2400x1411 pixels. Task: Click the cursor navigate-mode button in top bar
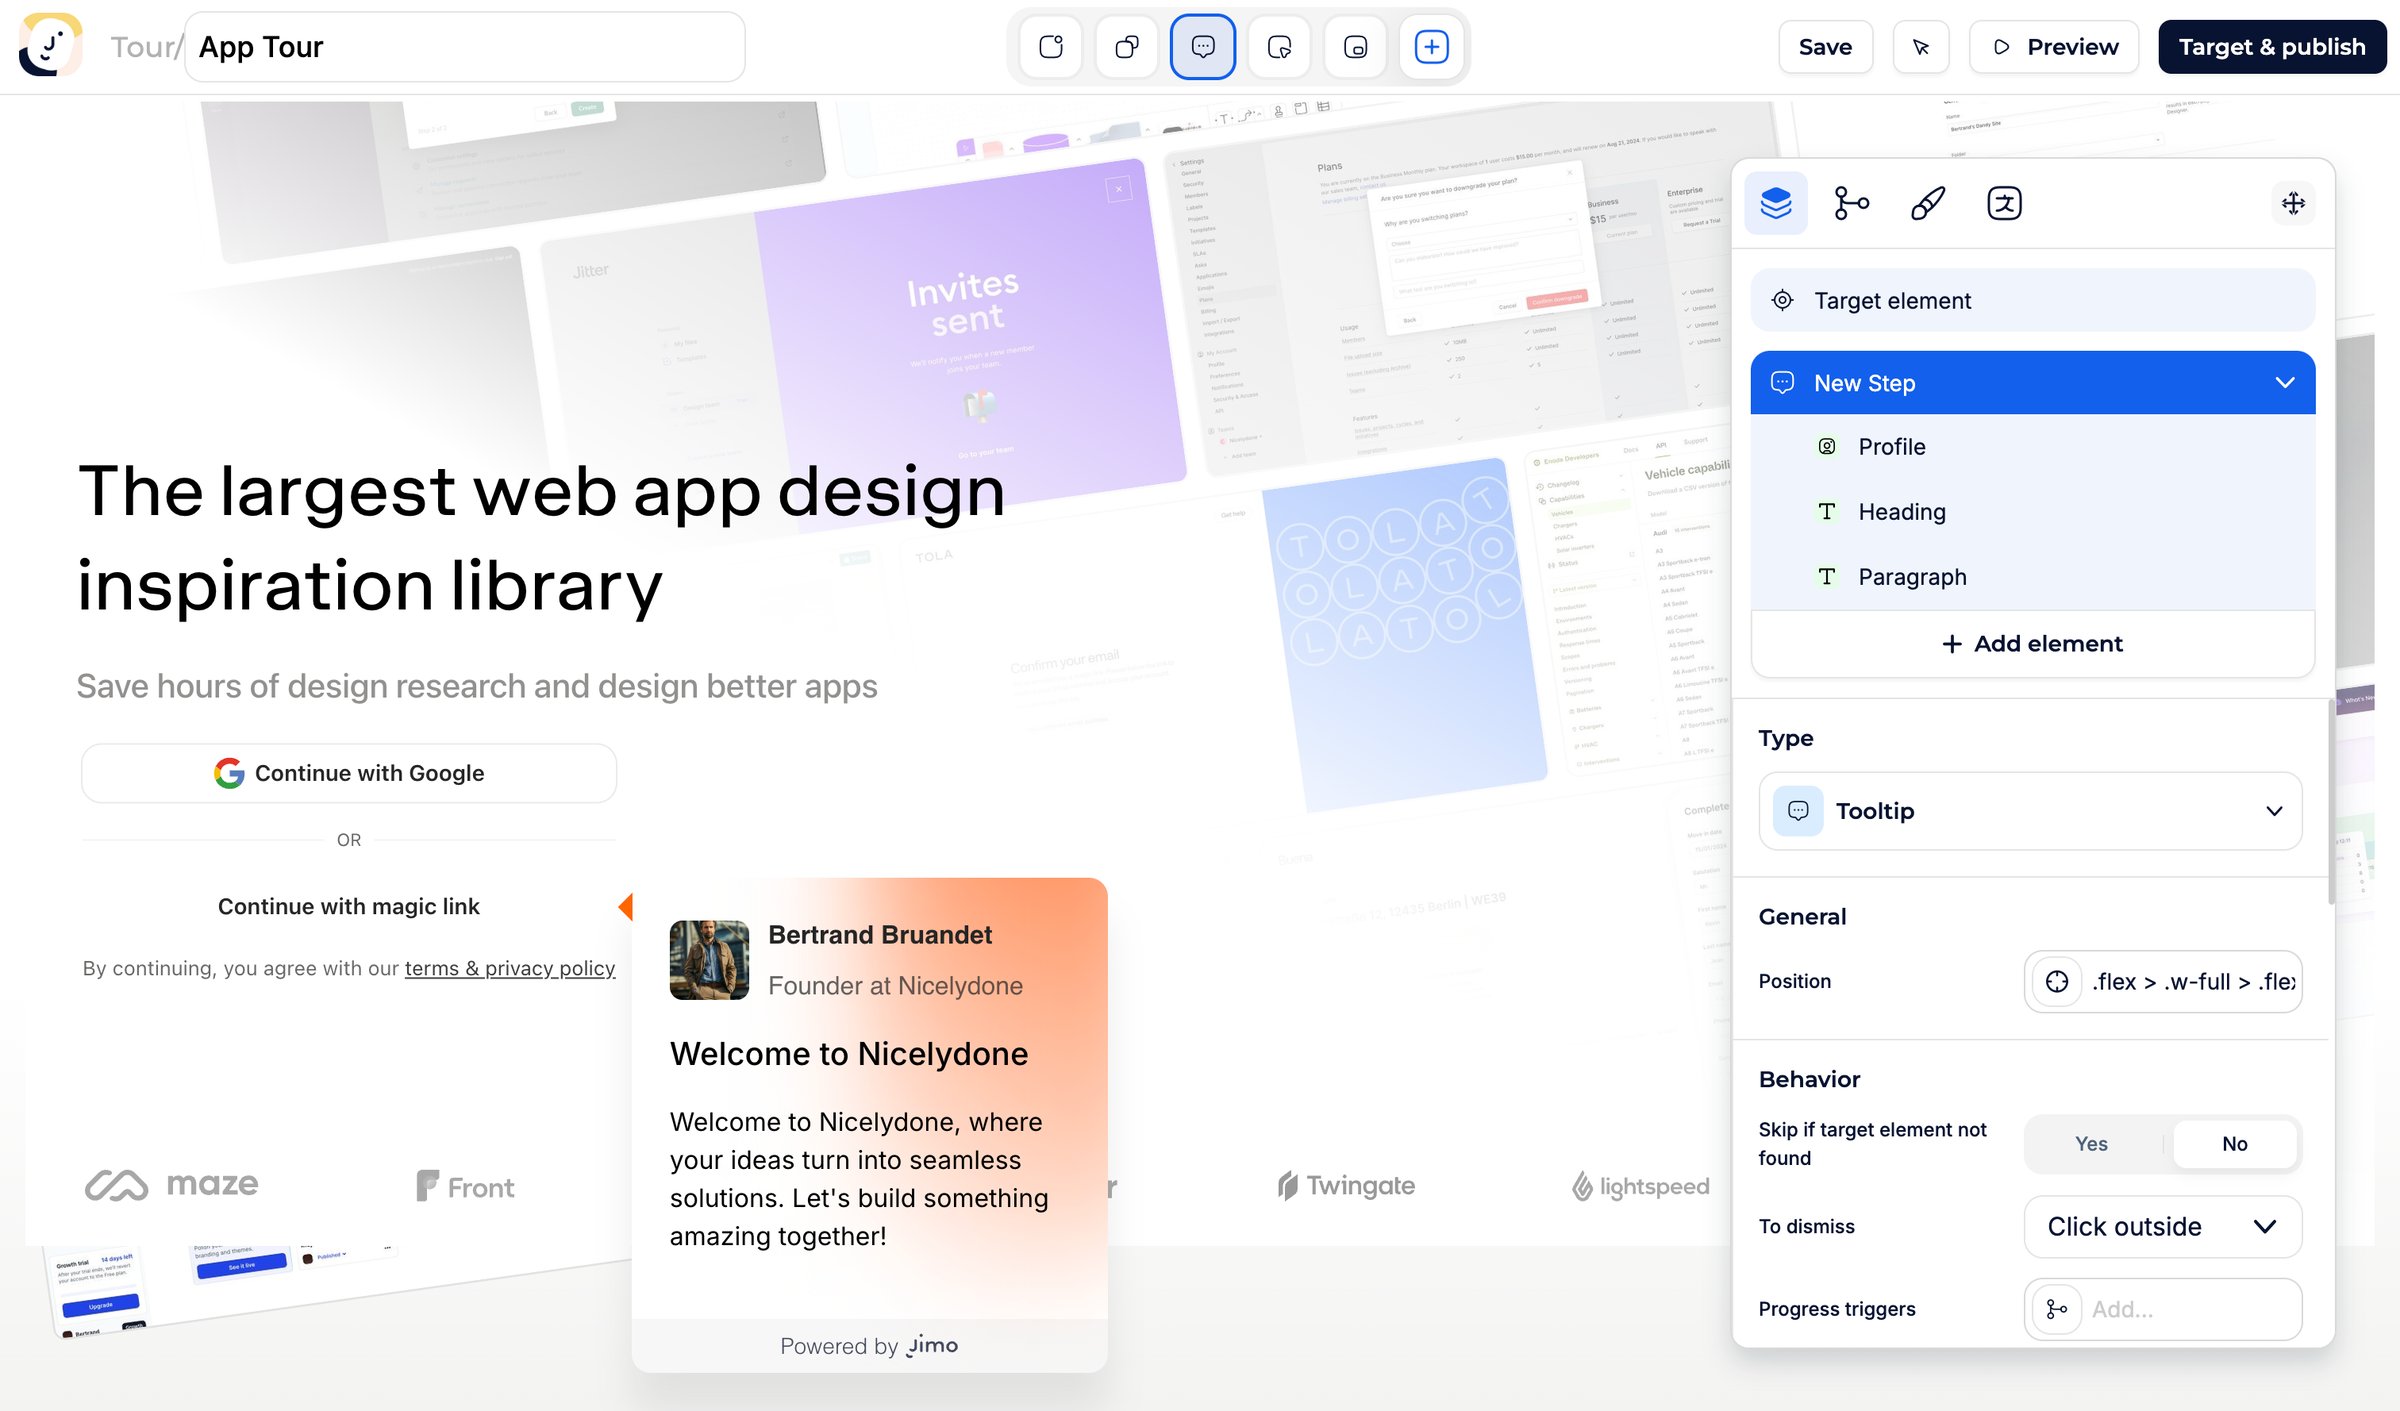(1921, 47)
